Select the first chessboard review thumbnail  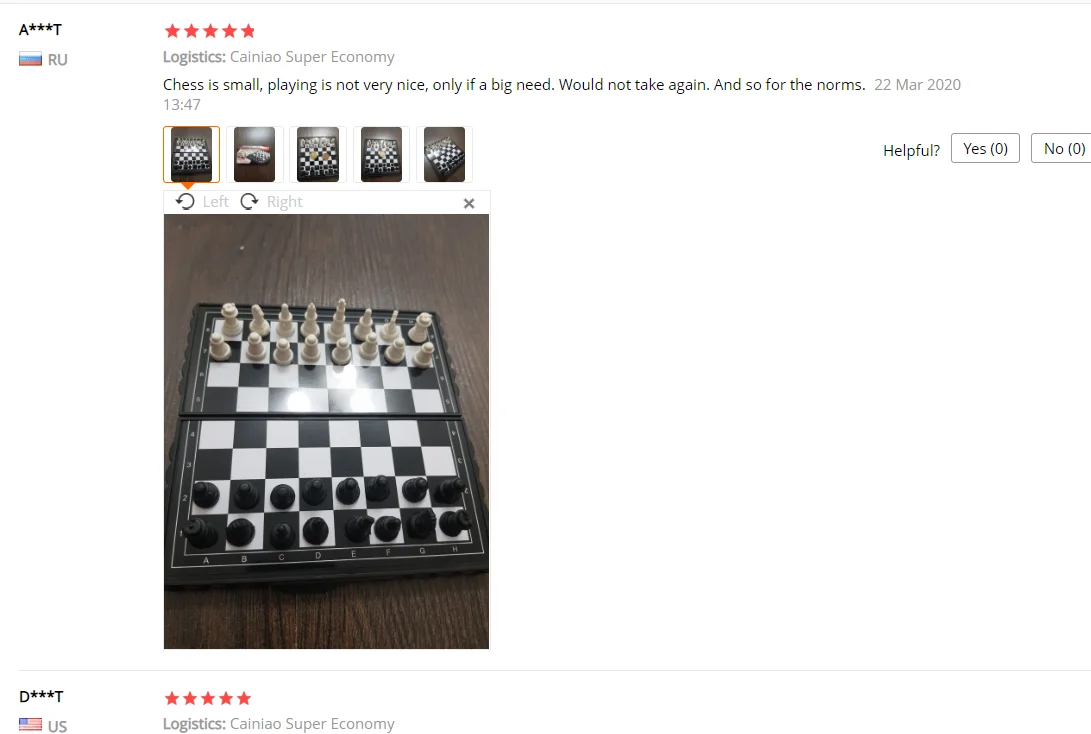[x=191, y=154]
